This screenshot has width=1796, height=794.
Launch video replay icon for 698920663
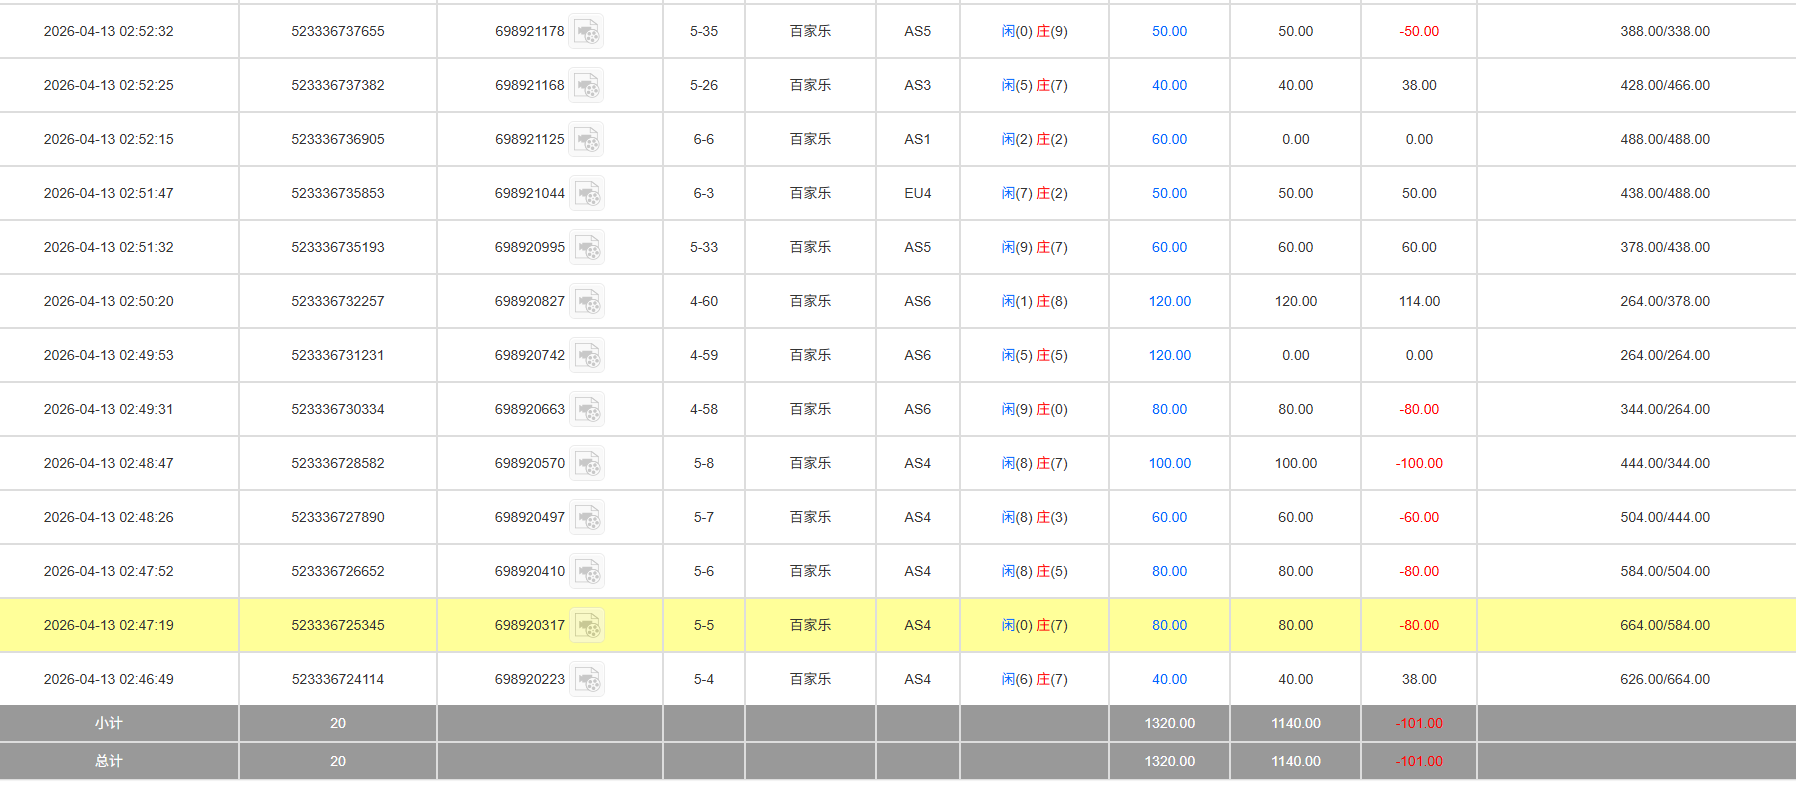(x=587, y=410)
